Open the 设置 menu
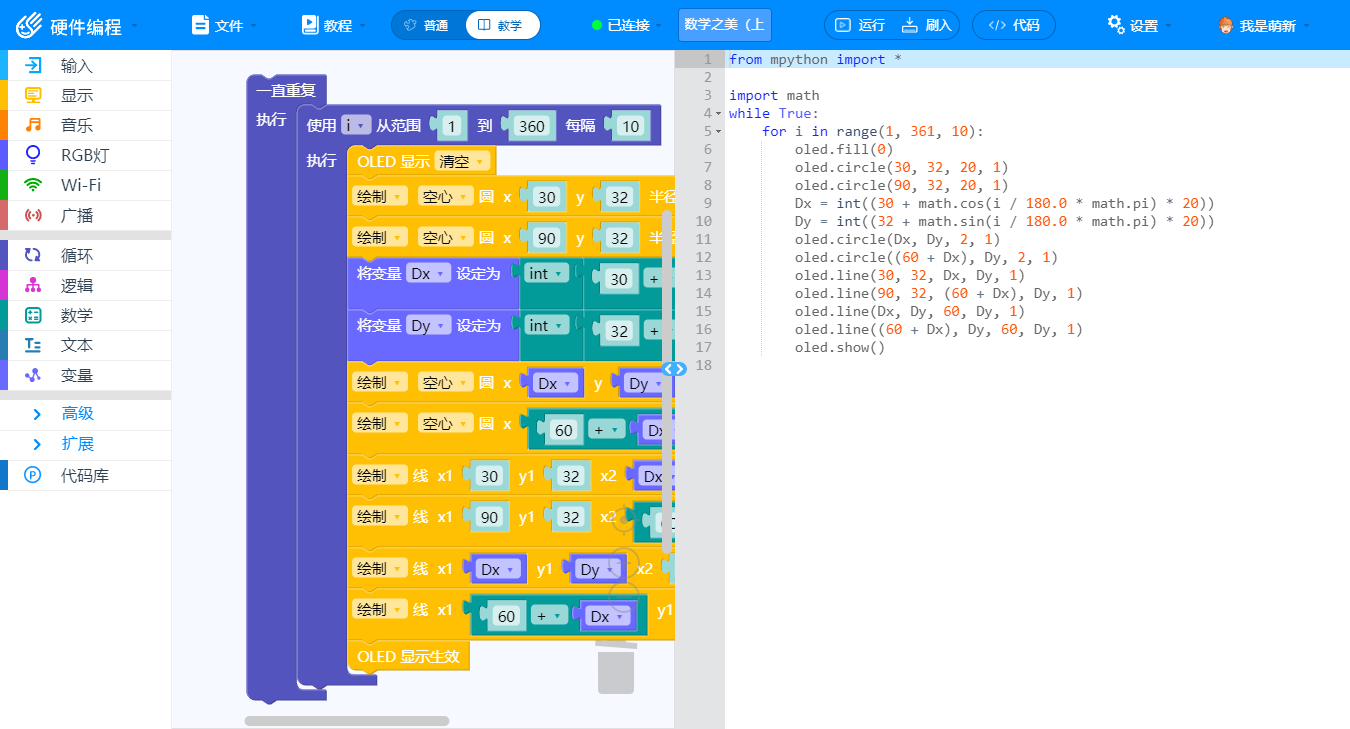Viewport: 1350px width, 729px height. [x=1139, y=25]
